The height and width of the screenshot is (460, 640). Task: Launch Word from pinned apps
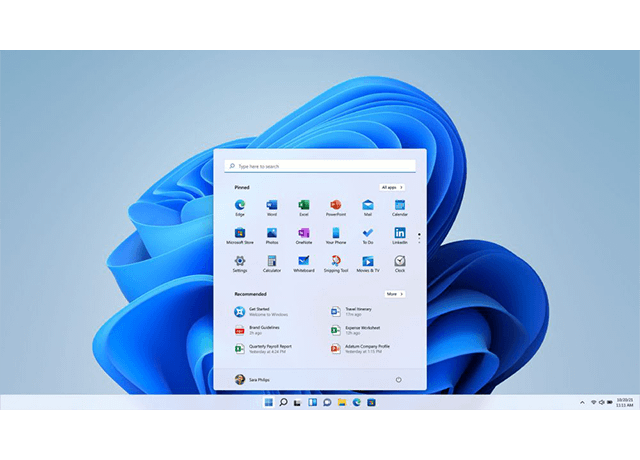(x=272, y=207)
